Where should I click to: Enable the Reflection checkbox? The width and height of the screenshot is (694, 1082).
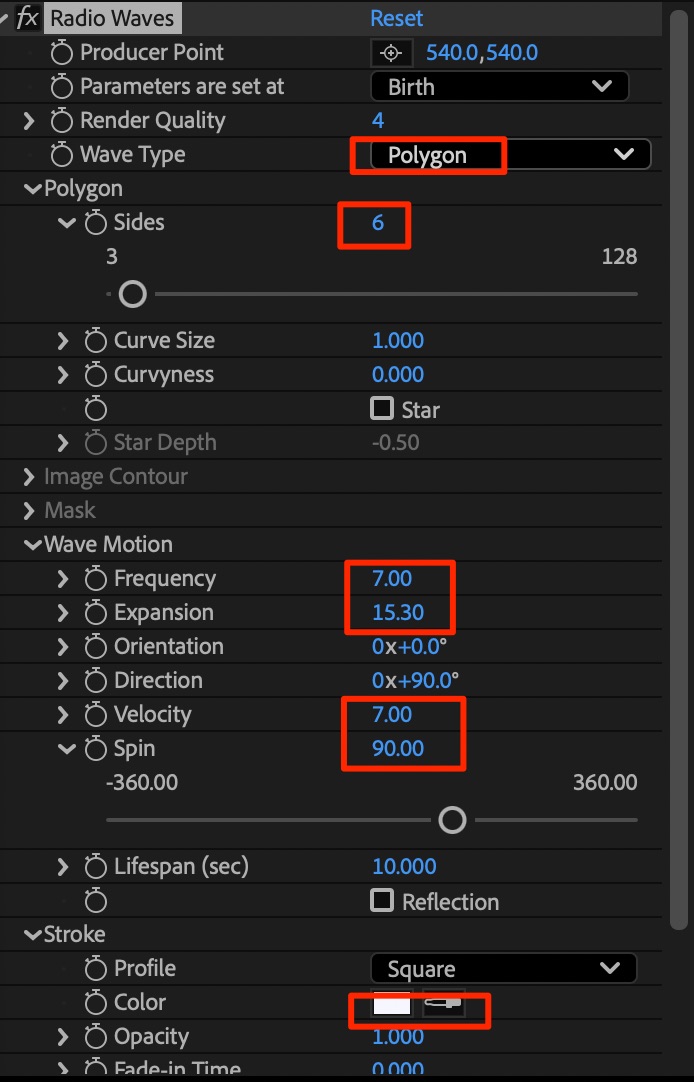(x=382, y=901)
